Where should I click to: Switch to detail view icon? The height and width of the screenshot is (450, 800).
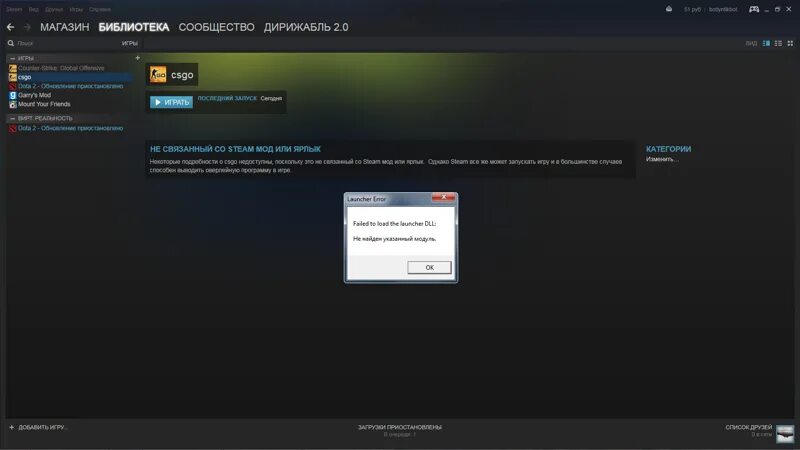(766, 43)
